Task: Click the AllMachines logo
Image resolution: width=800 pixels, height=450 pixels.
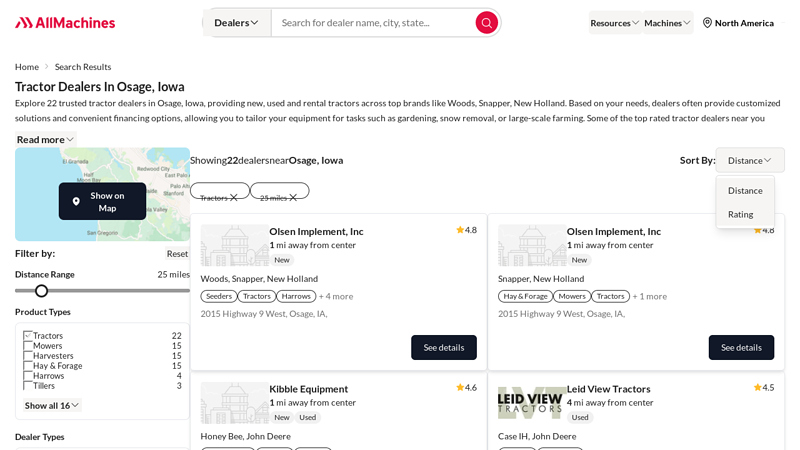Action: pyautogui.click(x=65, y=22)
